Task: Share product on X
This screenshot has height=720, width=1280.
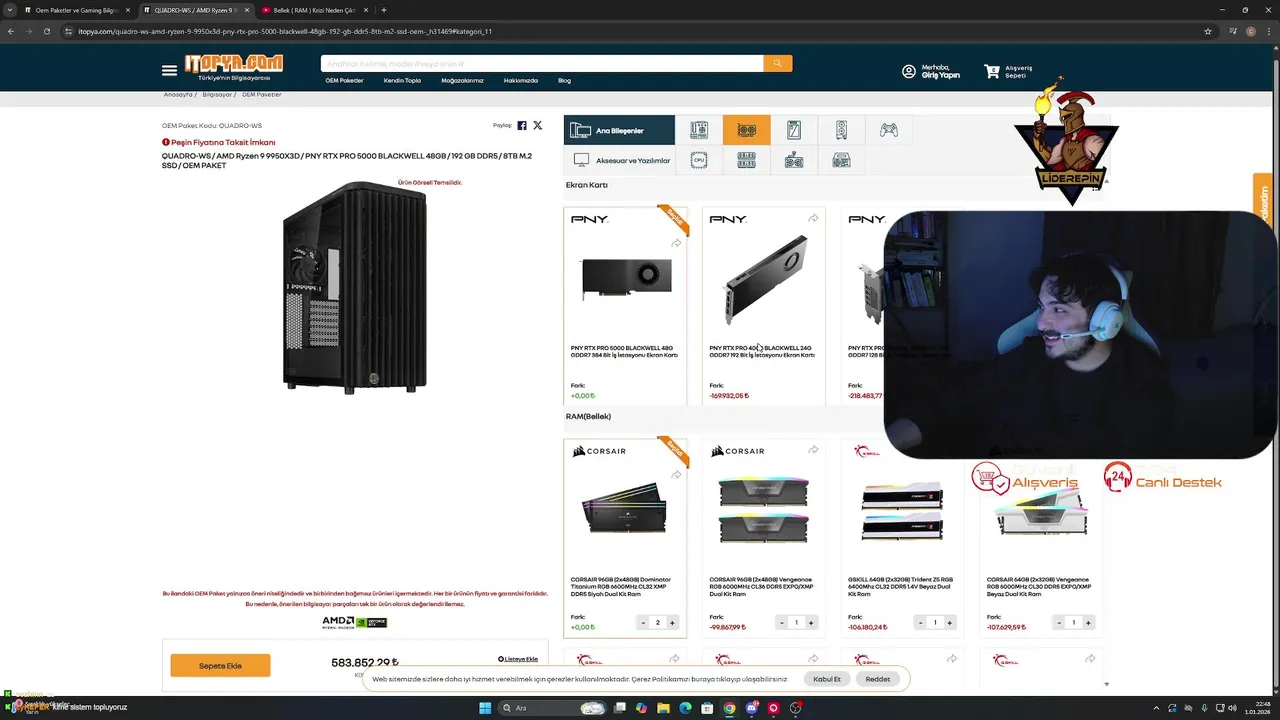Action: tap(538, 126)
